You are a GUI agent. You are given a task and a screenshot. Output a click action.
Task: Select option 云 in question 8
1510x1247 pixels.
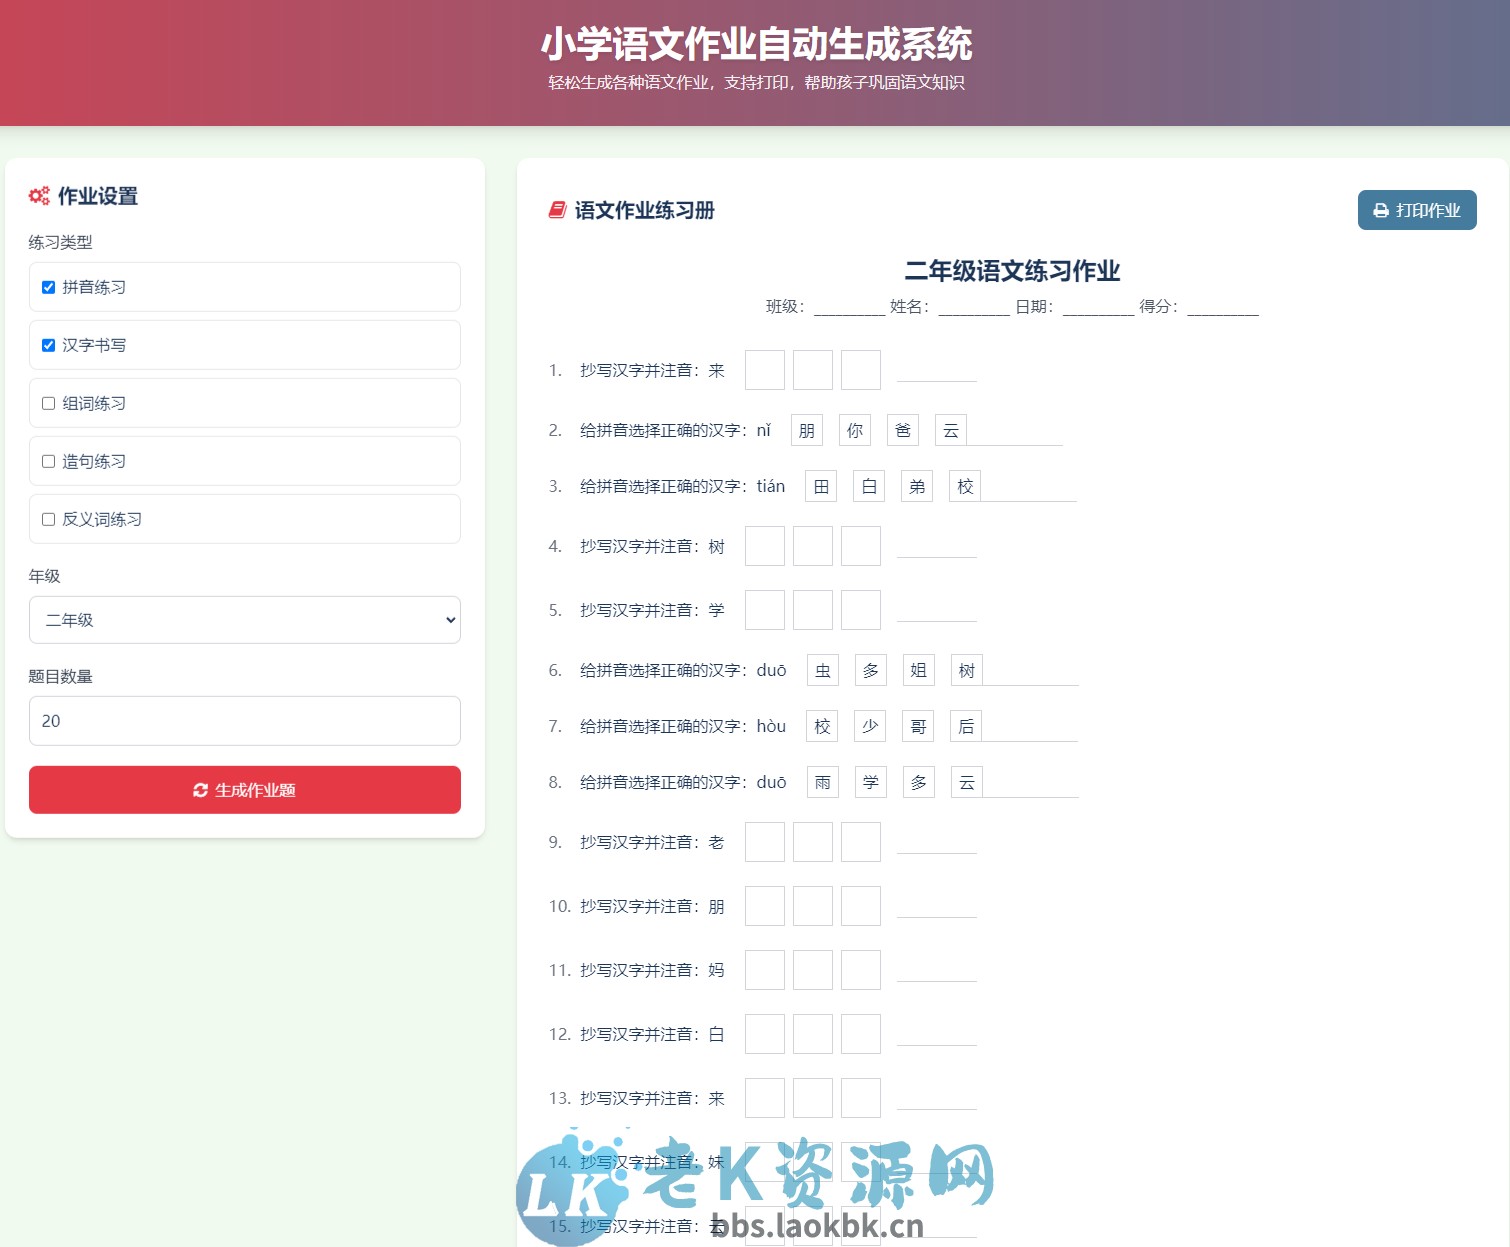point(967,782)
